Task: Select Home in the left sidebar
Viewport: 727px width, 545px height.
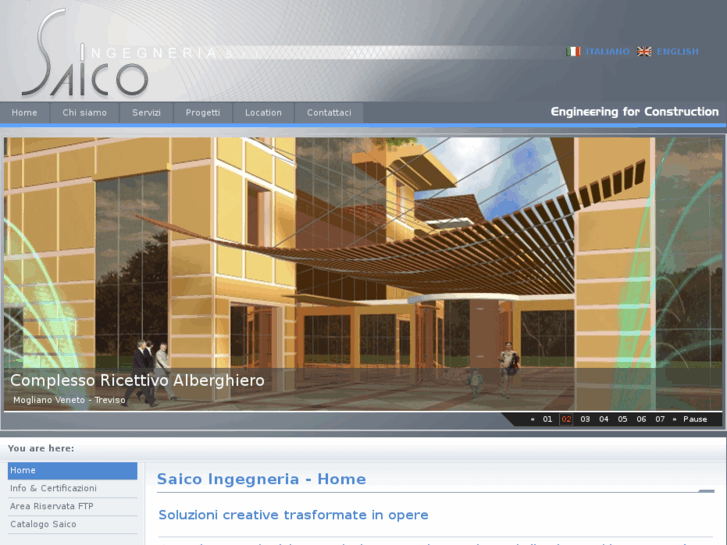Action: (x=72, y=470)
